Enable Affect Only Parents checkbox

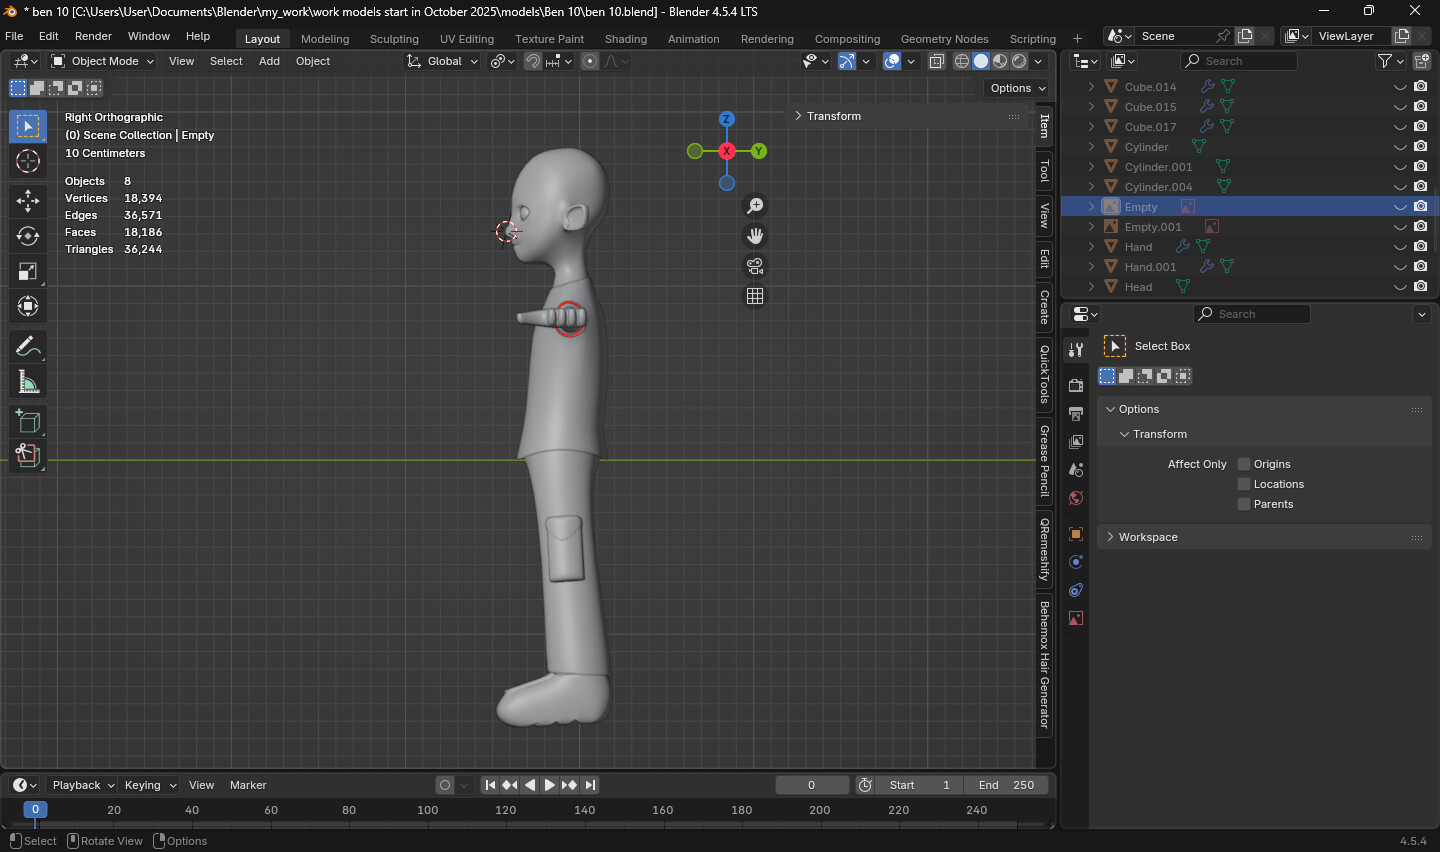pos(1244,504)
